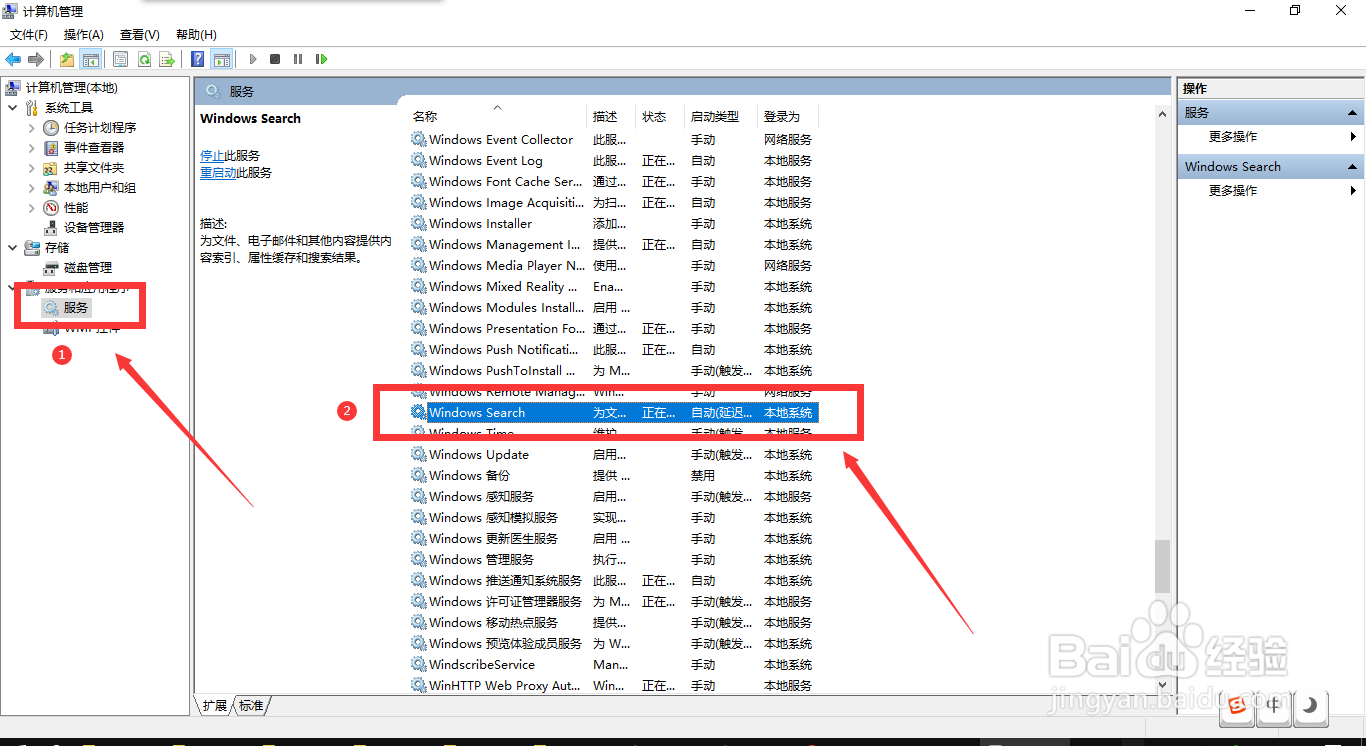Expand the 共享文件夹 tree node
The image size is (1366, 746).
pos(31,168)
